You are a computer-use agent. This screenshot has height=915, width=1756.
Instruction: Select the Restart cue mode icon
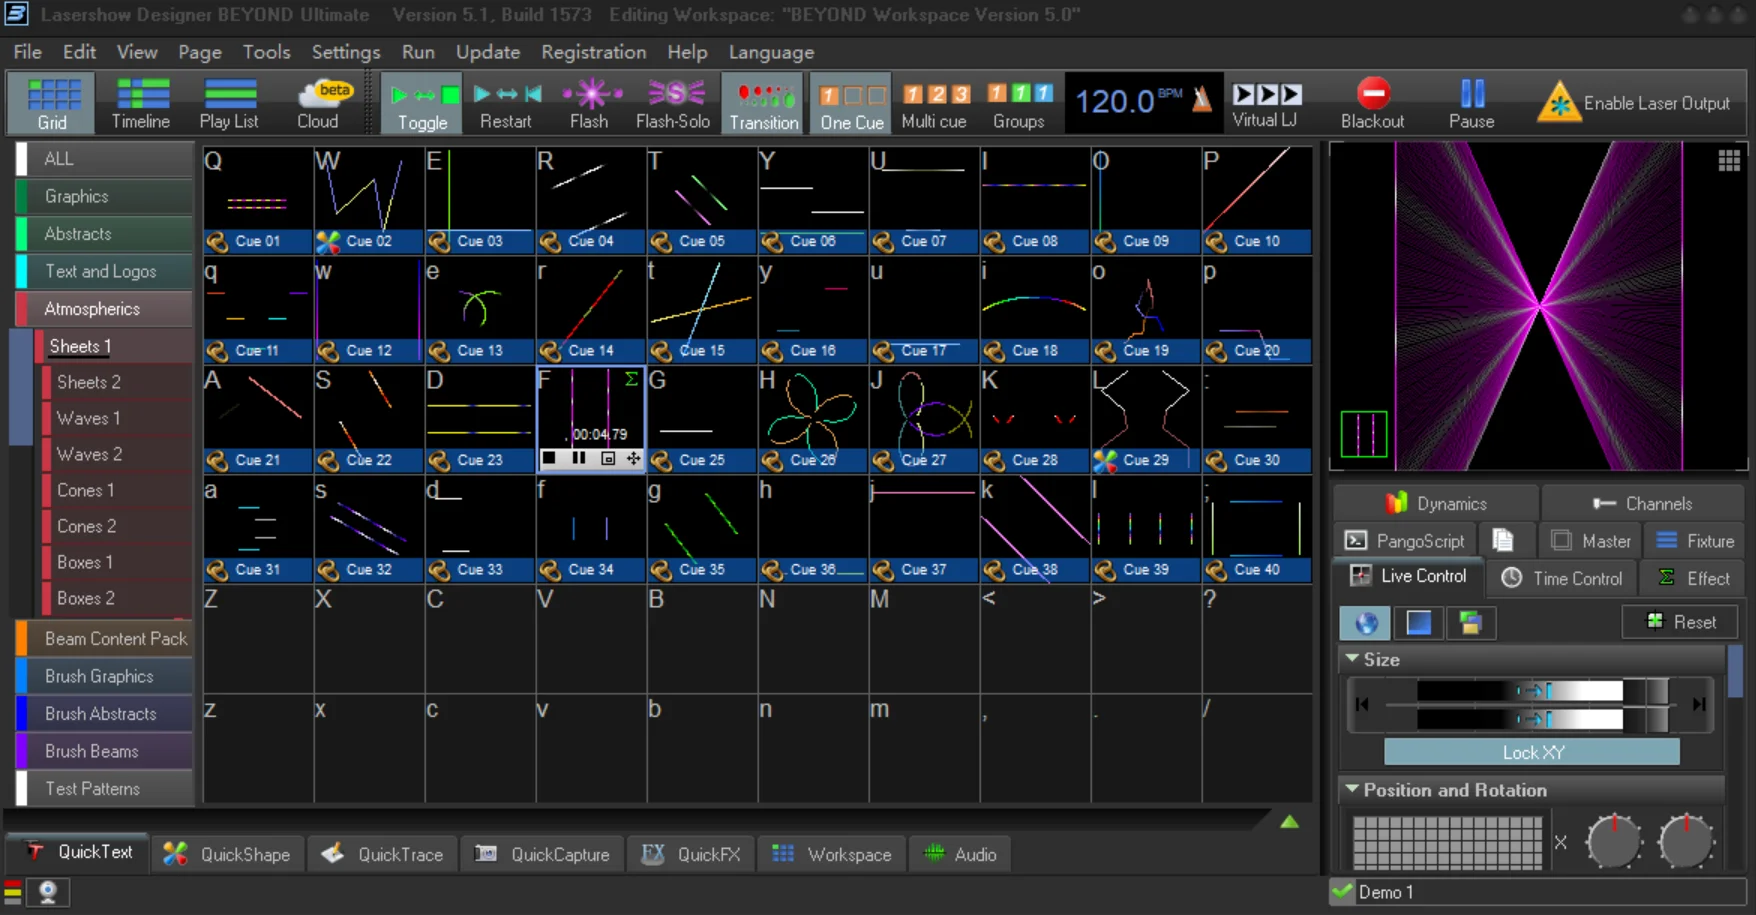[506, 94]
